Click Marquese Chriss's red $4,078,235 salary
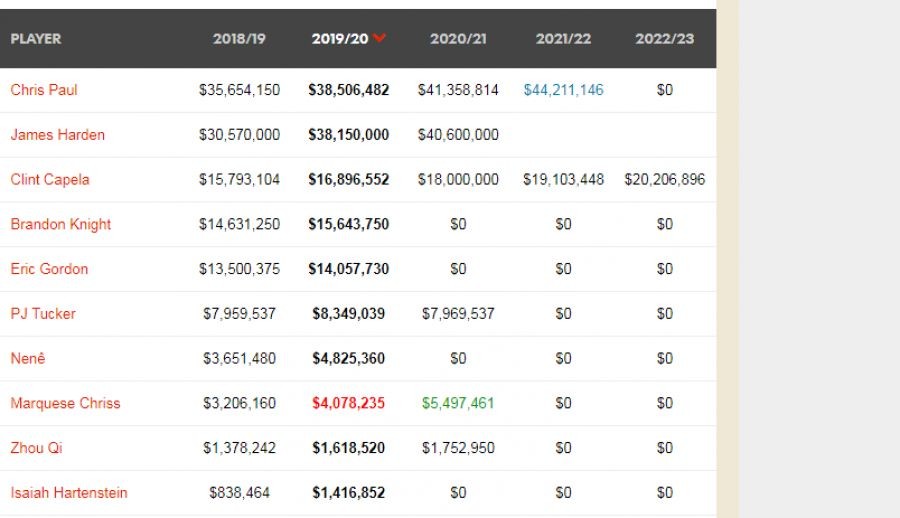 (x=348, y=403)
